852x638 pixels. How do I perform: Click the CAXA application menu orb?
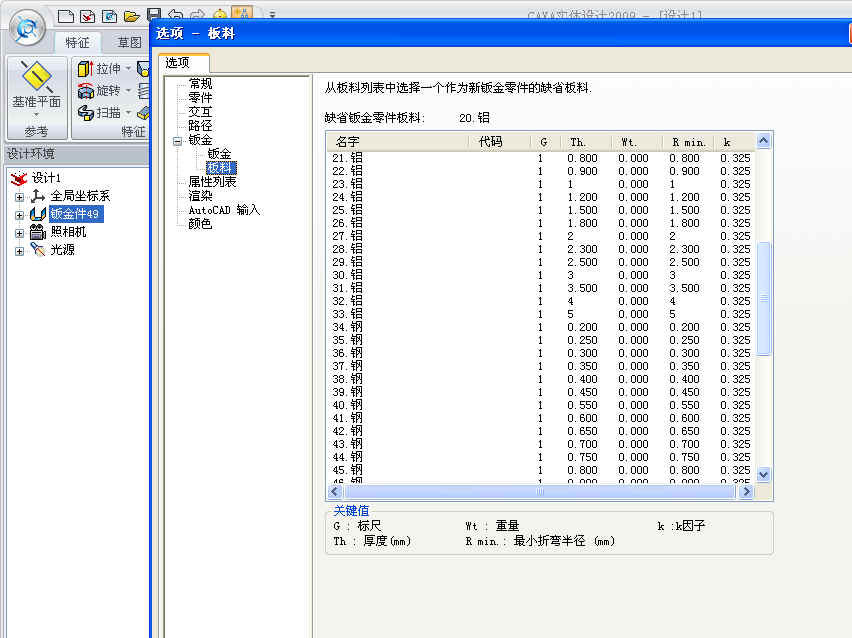pyautogui.click(x=31, y=25)
